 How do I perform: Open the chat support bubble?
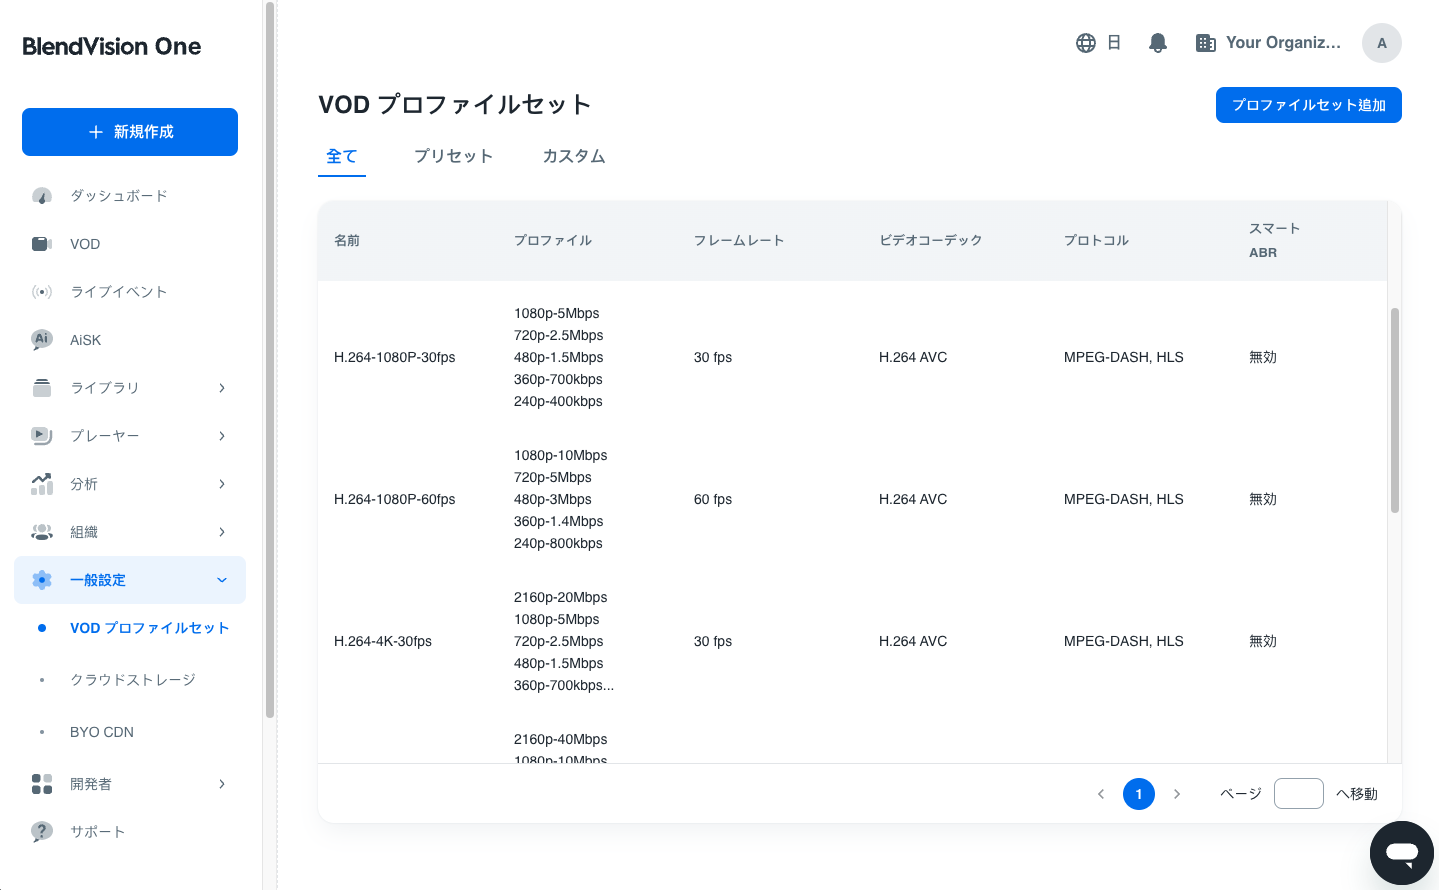tap(1401, 853)
